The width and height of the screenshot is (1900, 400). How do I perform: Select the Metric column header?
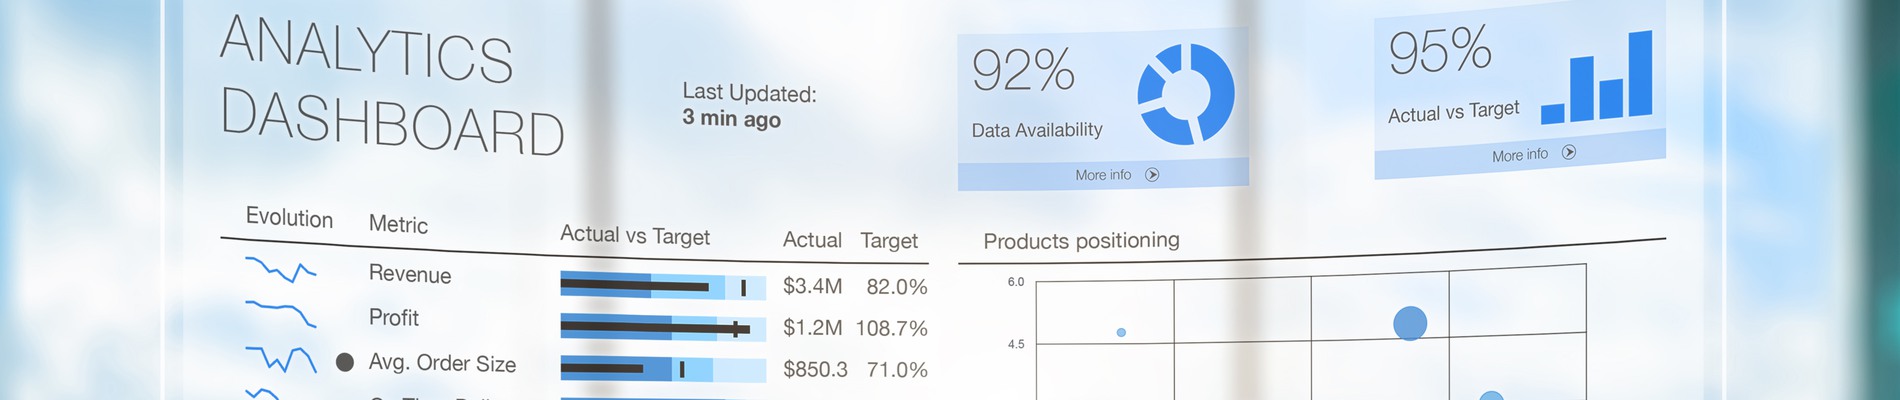398,224
